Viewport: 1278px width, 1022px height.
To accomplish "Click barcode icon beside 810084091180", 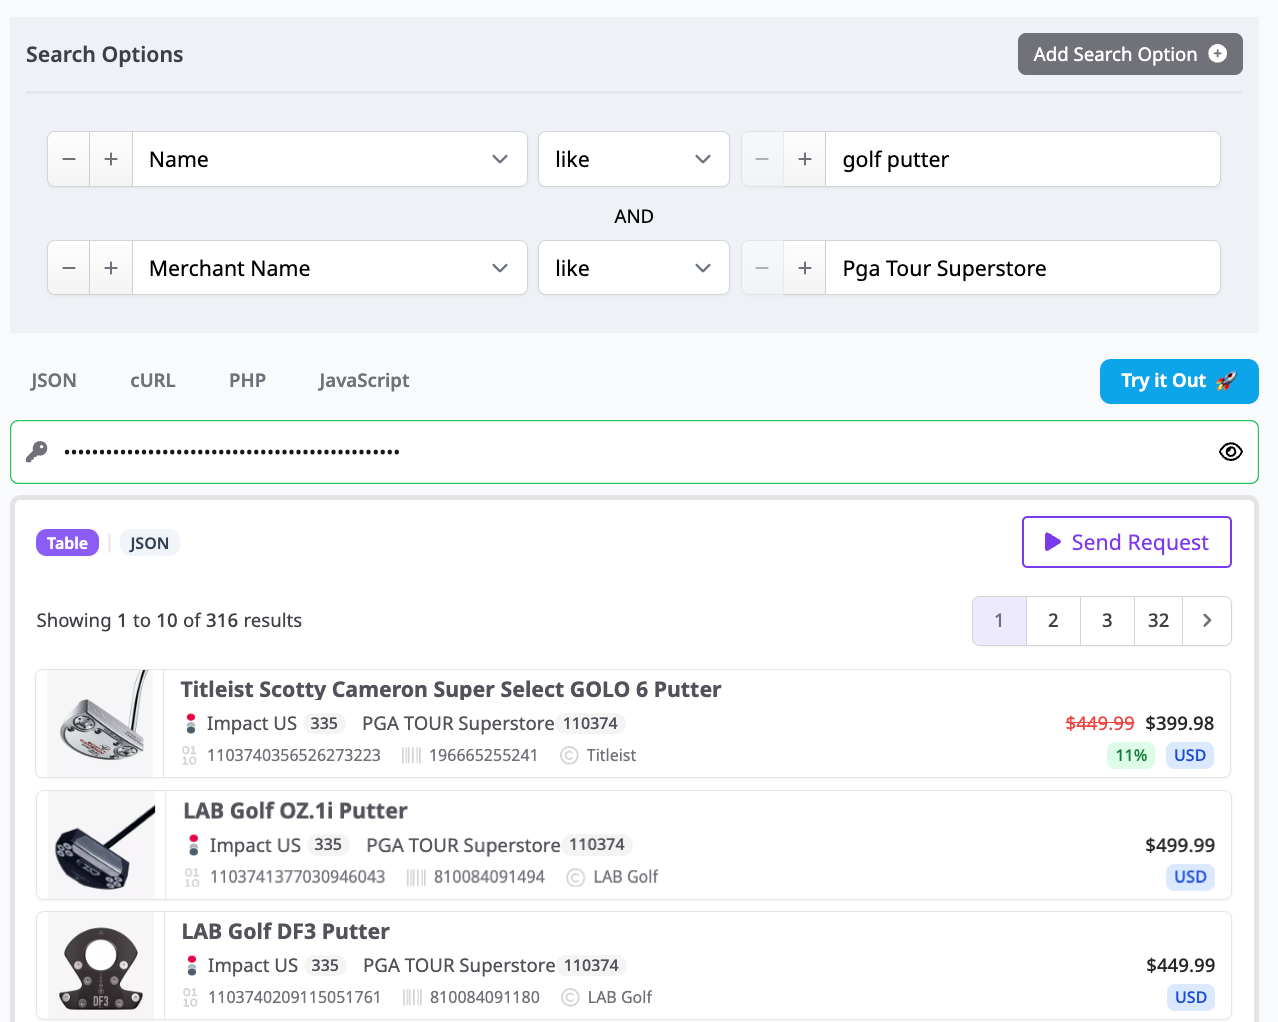I will click(x=412, y=997).
